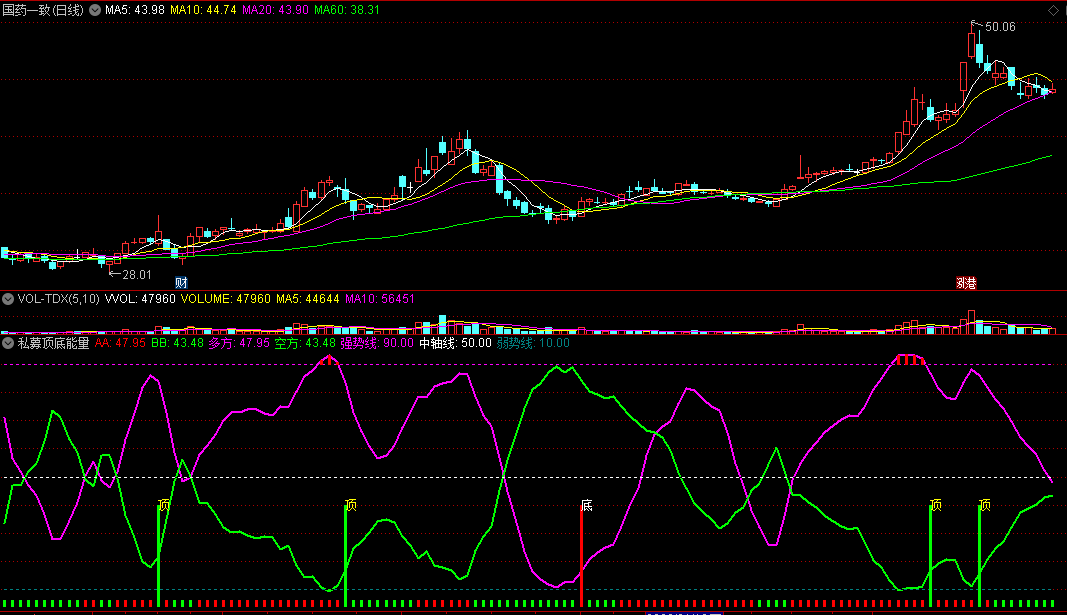1067x615 pixels.
Task: Select the MA20: 43.90 label
Action: (x=276, y=10)
